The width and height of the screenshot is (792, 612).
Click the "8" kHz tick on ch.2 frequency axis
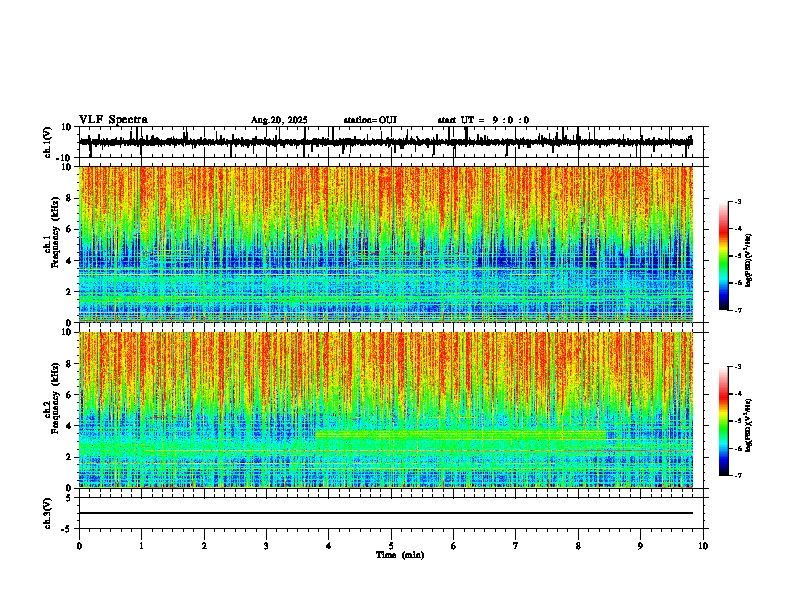click(x=69, y=364)
